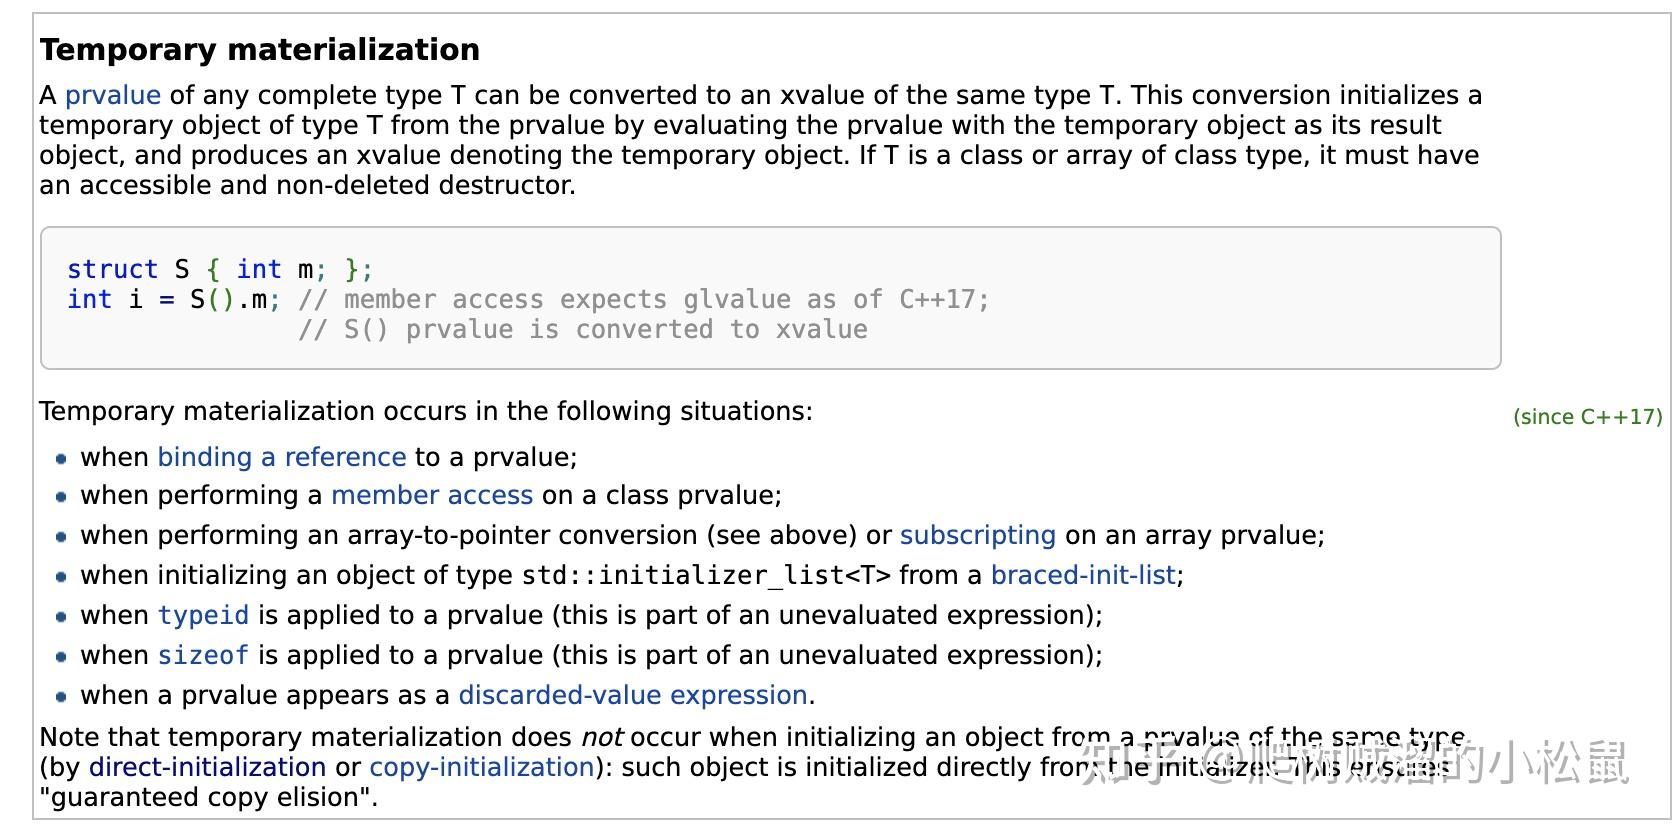This screenshot has height=830, width=1672.
Task: Click the 'binding a reference' link
Action: pyautogui.click(x=282, y=457)
